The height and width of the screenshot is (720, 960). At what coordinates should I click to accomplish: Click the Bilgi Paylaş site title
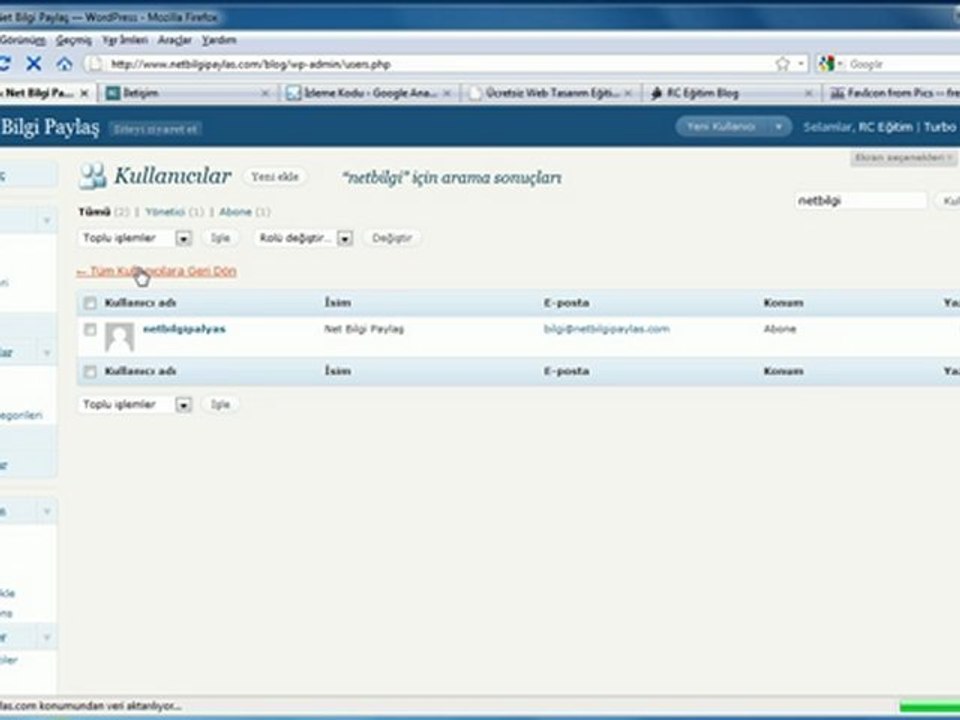tap(50, 127)
